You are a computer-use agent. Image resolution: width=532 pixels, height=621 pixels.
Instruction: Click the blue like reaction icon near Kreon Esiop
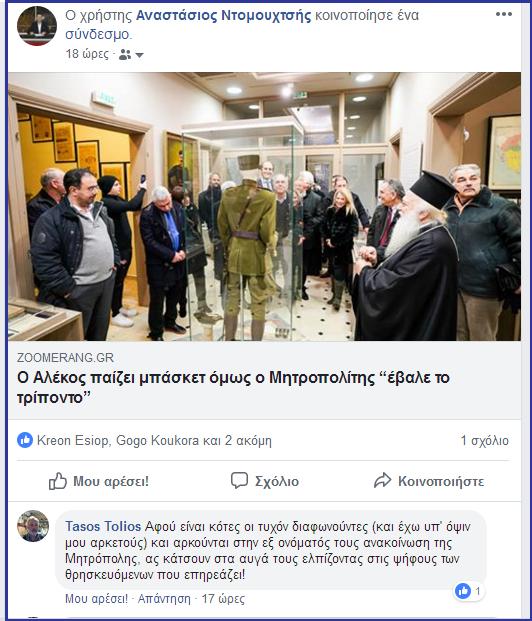25,440
